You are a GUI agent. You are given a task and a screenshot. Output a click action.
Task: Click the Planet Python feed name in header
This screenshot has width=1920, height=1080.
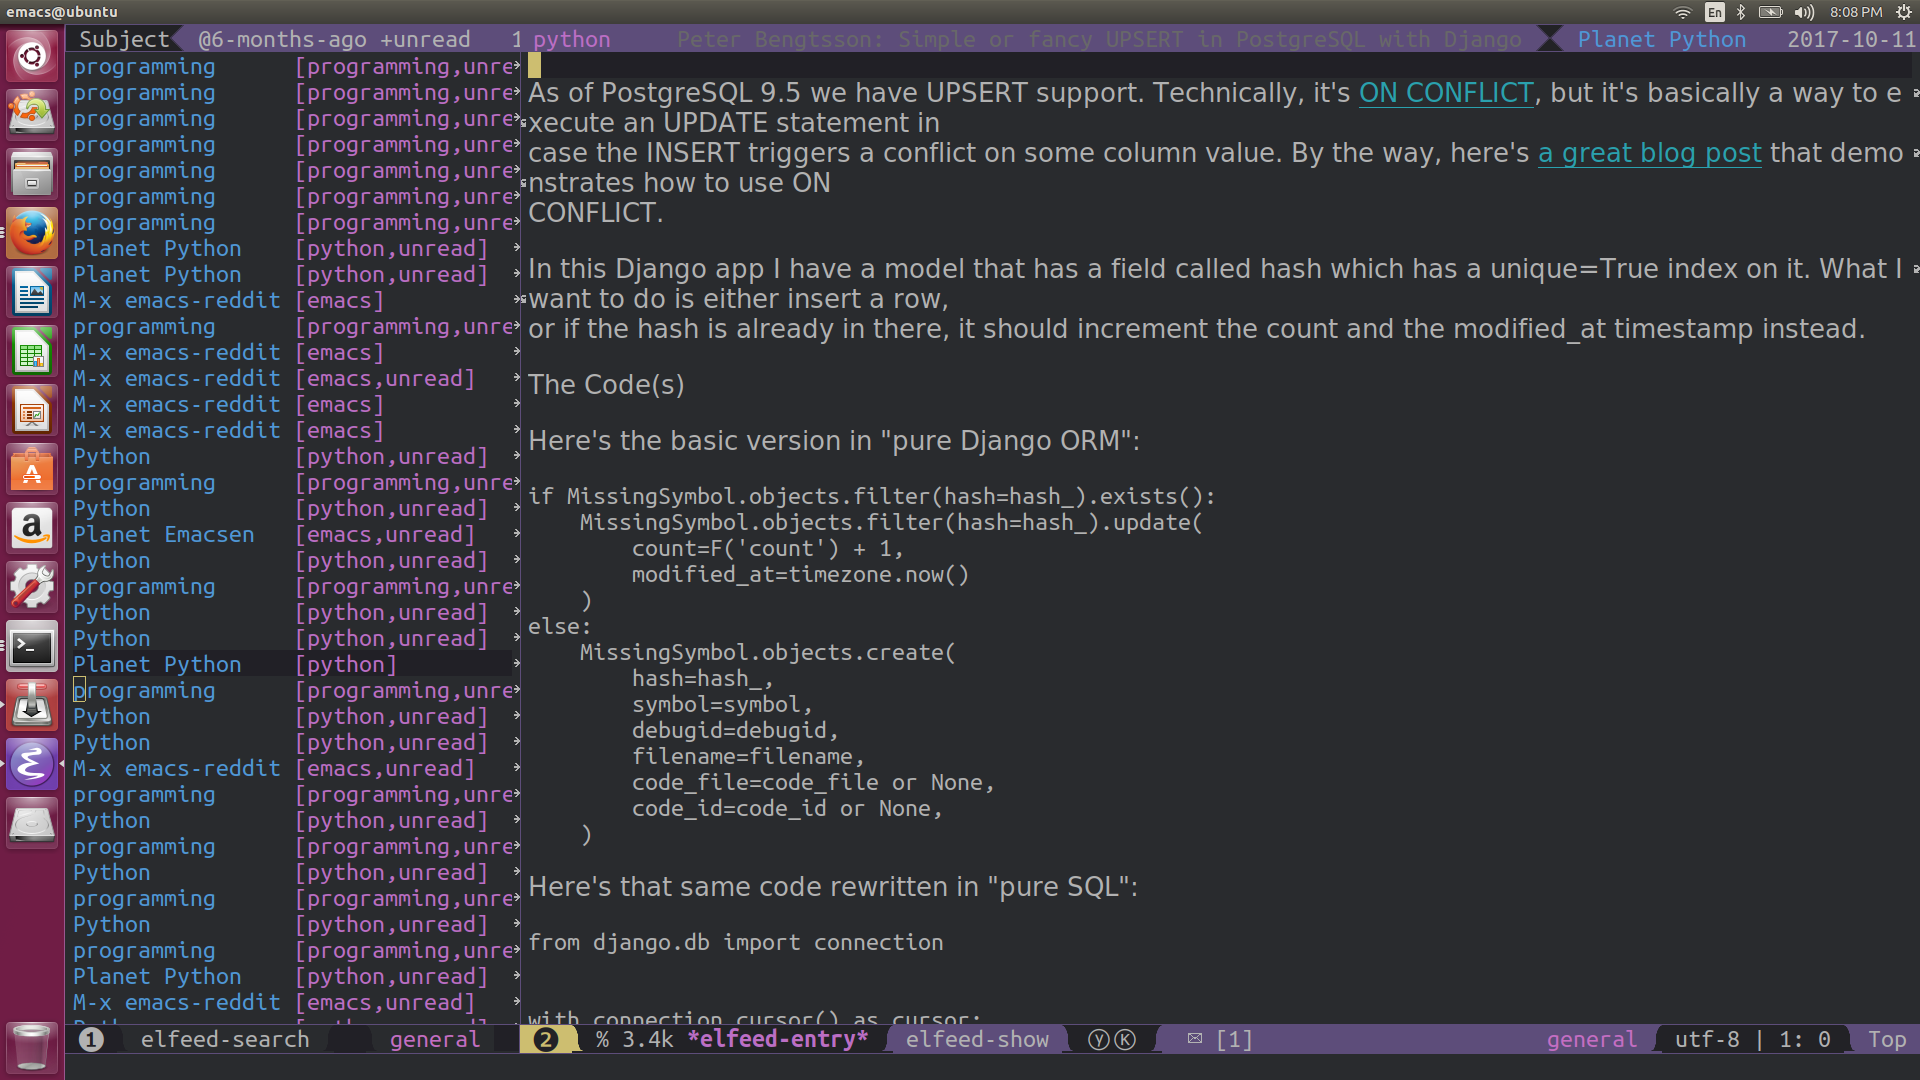pyautogui.click(x=1662, y=39)
